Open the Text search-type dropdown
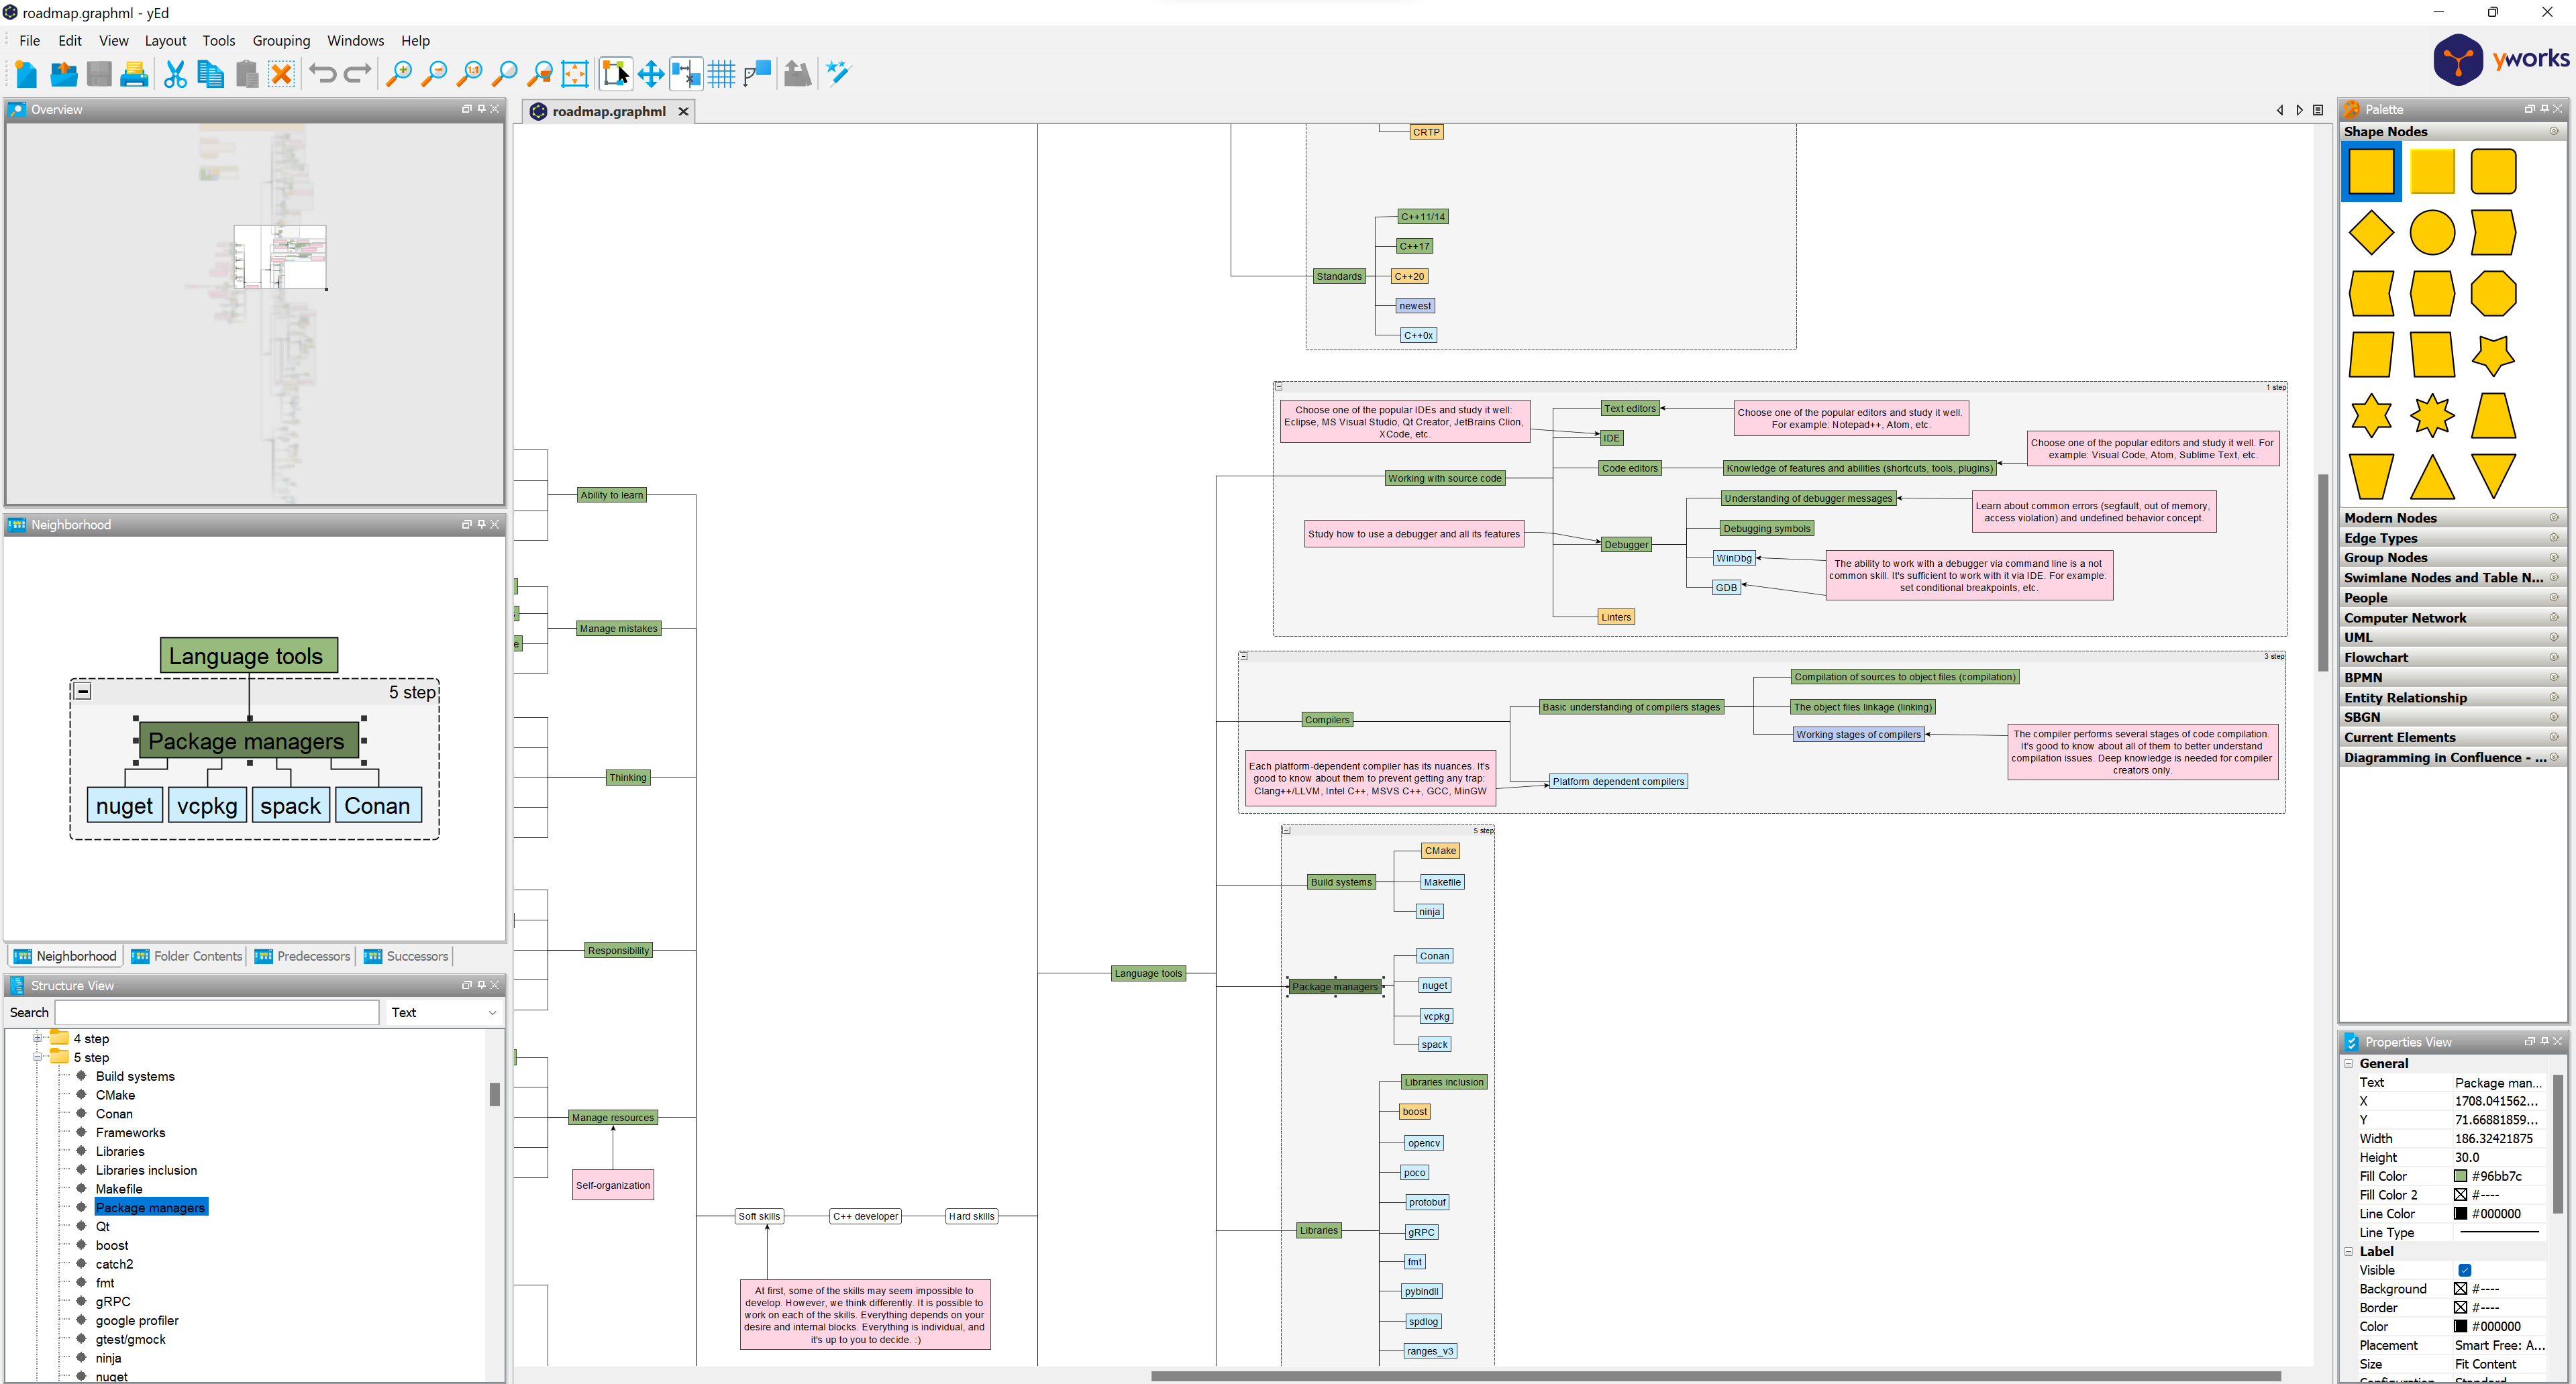This screenshot has width=2576, height=1384. click(x=443, y=1012)
